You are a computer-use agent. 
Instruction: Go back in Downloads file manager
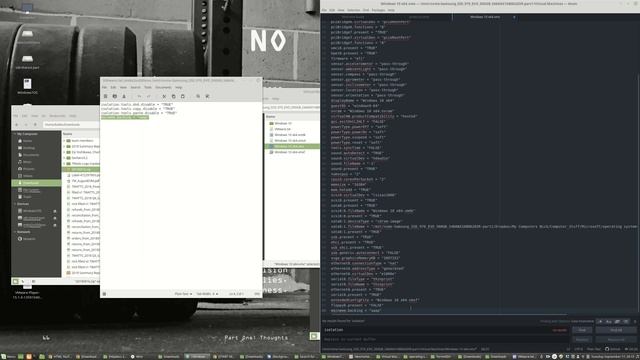[17, 124]
